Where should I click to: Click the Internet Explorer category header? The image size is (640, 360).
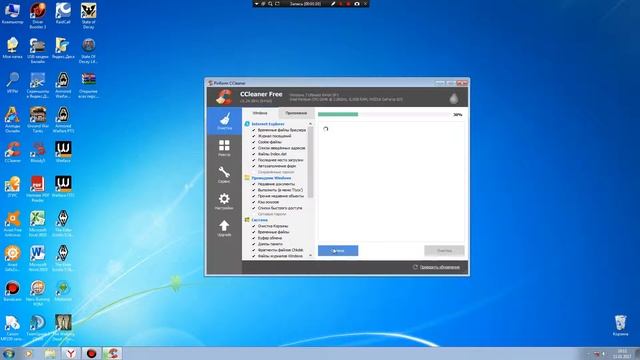click(268, 124)
